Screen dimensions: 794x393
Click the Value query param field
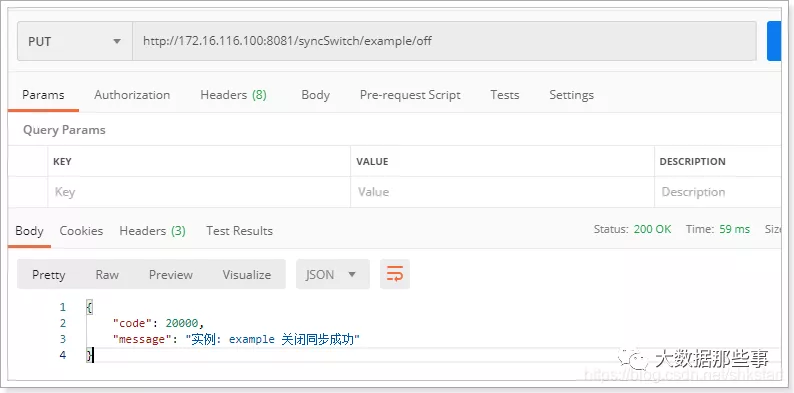tap(502, 192)
